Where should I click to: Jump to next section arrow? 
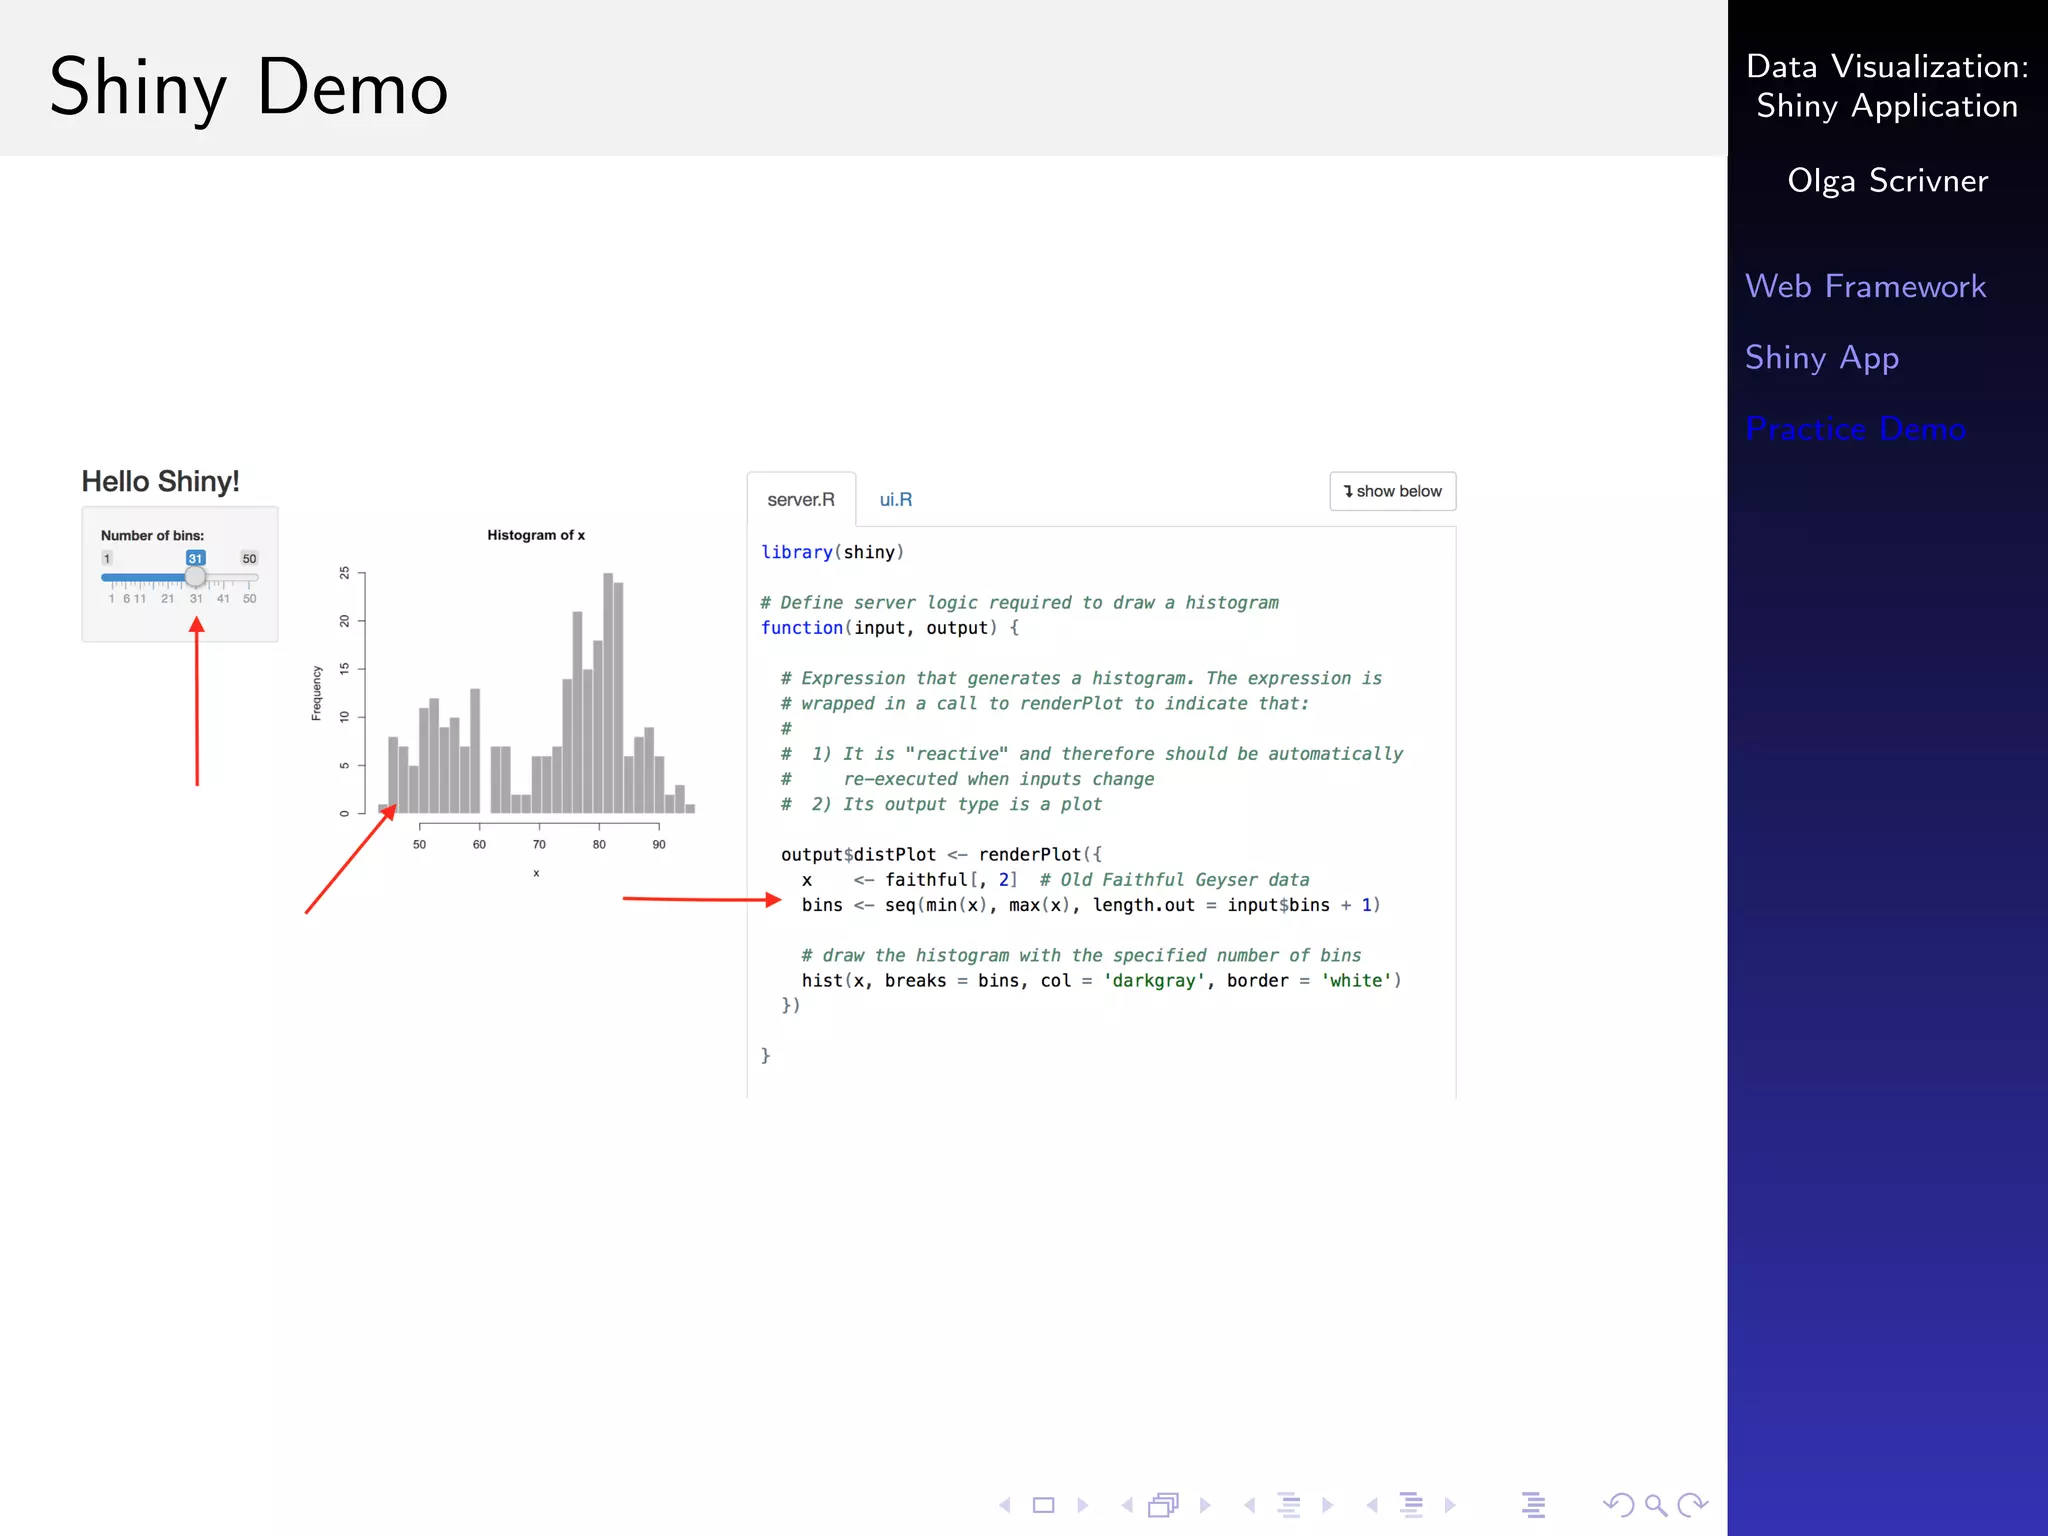(x=1450, y=1505)
